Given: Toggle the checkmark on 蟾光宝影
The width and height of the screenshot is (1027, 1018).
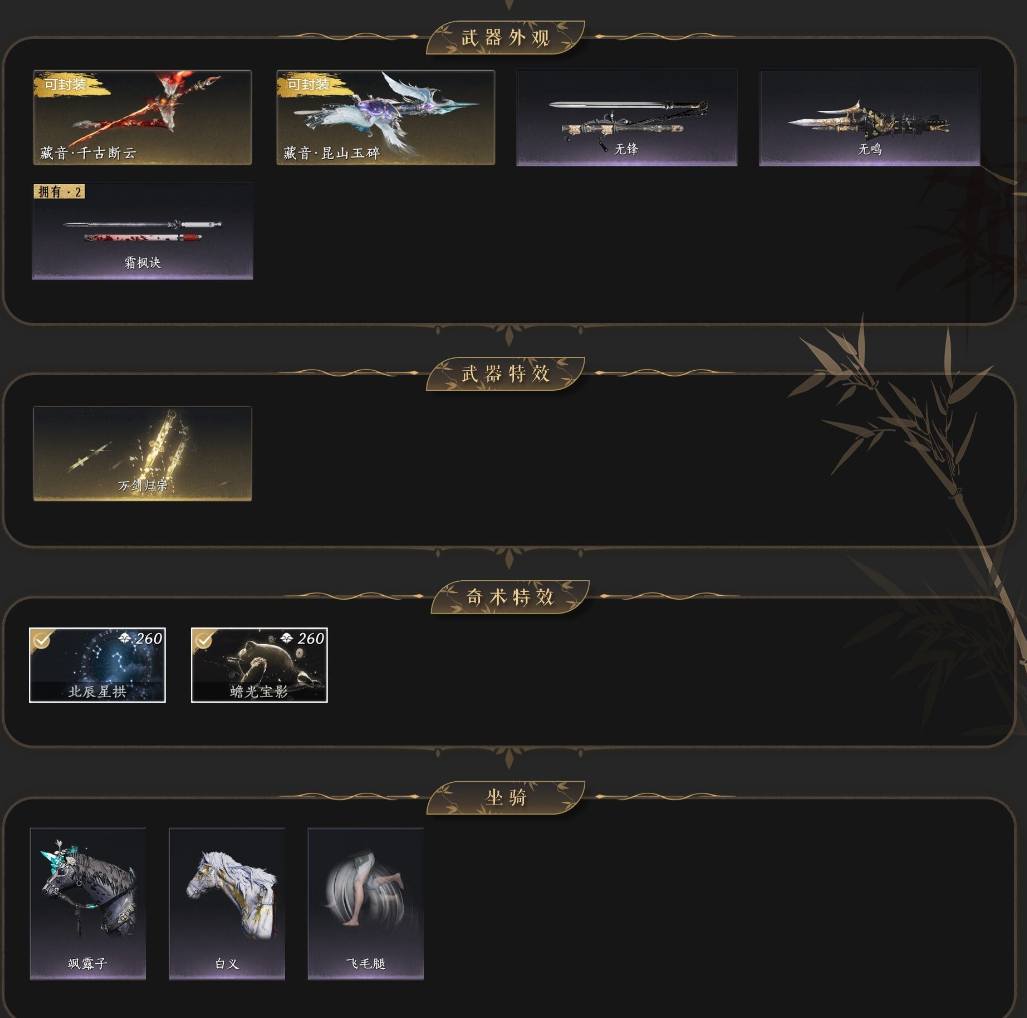Looking at the screenshot, I should pos(204,639).
